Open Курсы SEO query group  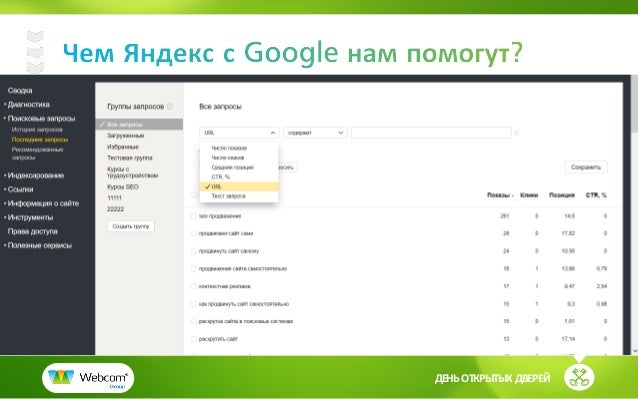(x=122, y=187)
